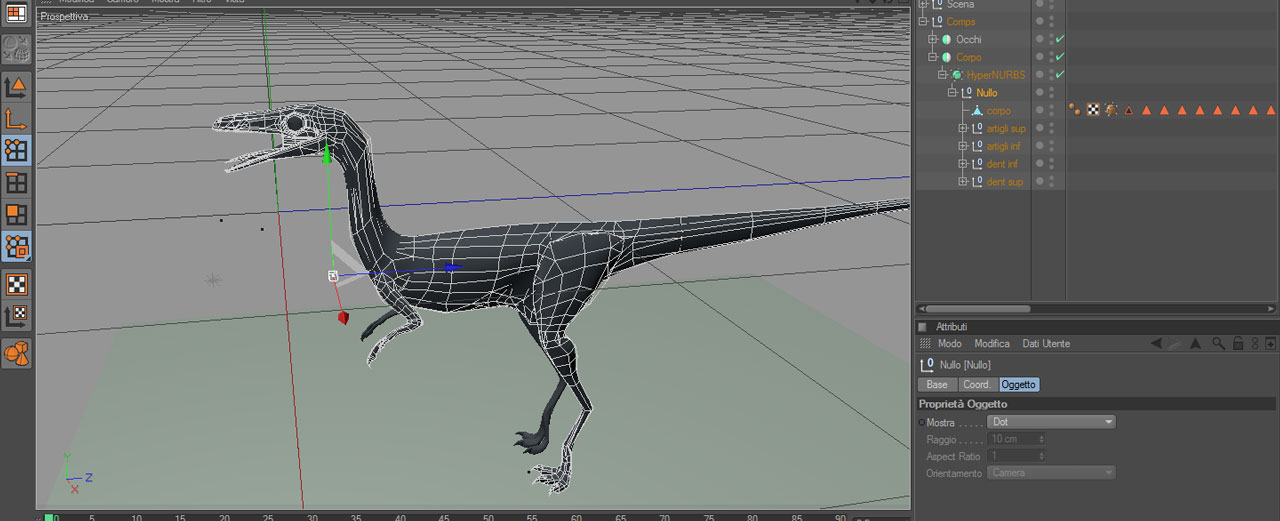The width and height of the screenshot is (1280, 521).
Task: Select the Scena object row
Action: (960, 5)
